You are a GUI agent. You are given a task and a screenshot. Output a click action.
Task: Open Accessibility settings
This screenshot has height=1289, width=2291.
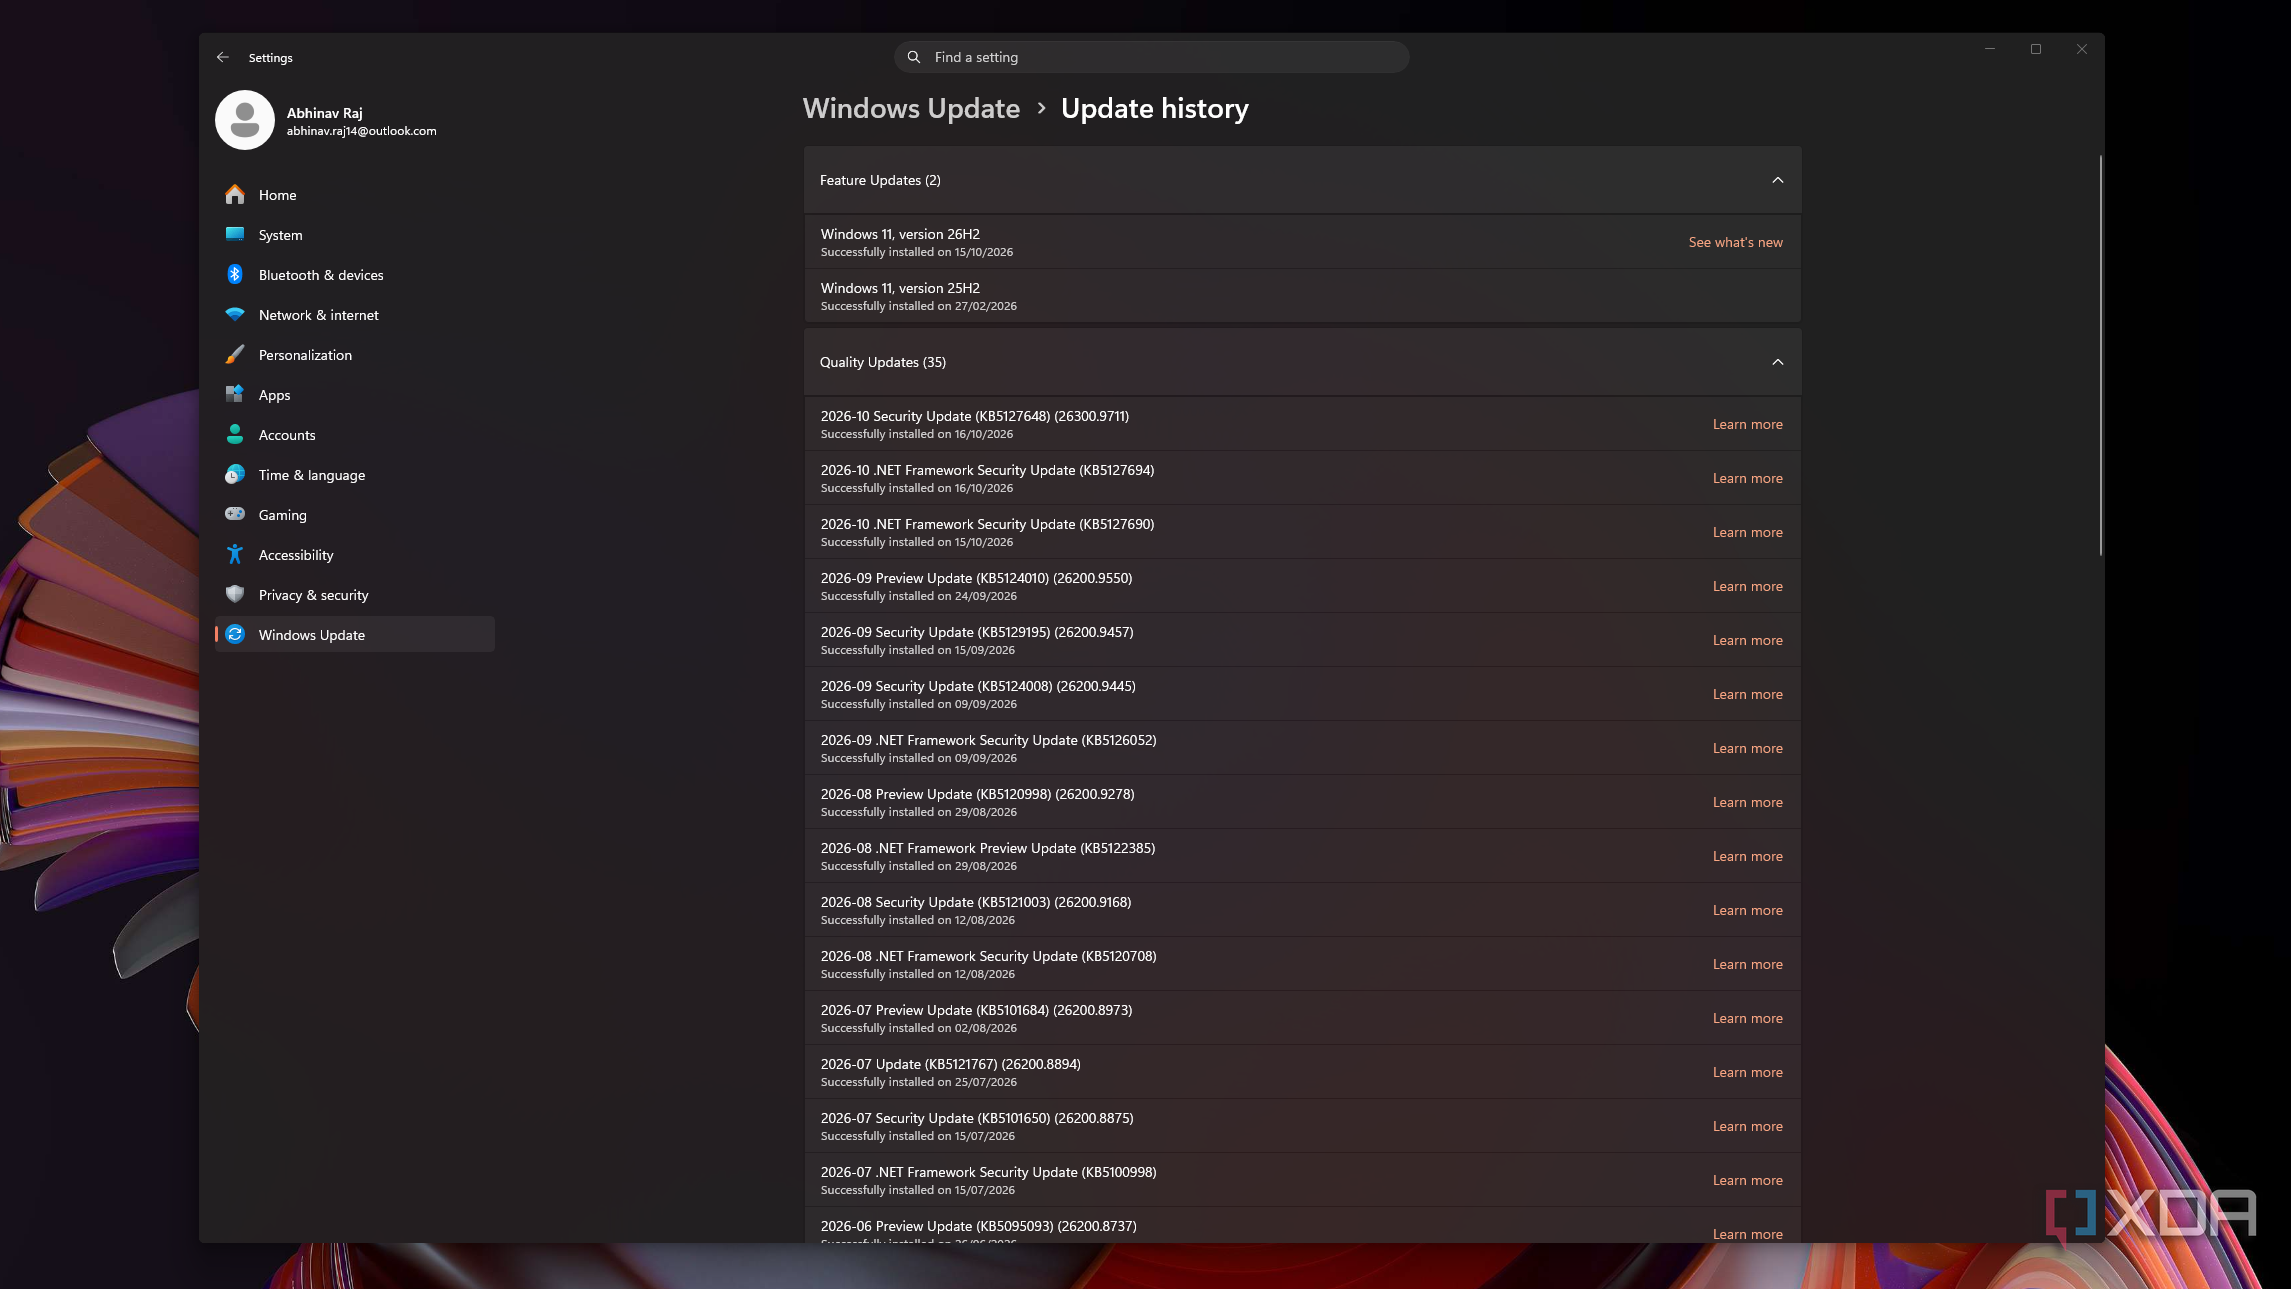[x=355, y=555]
